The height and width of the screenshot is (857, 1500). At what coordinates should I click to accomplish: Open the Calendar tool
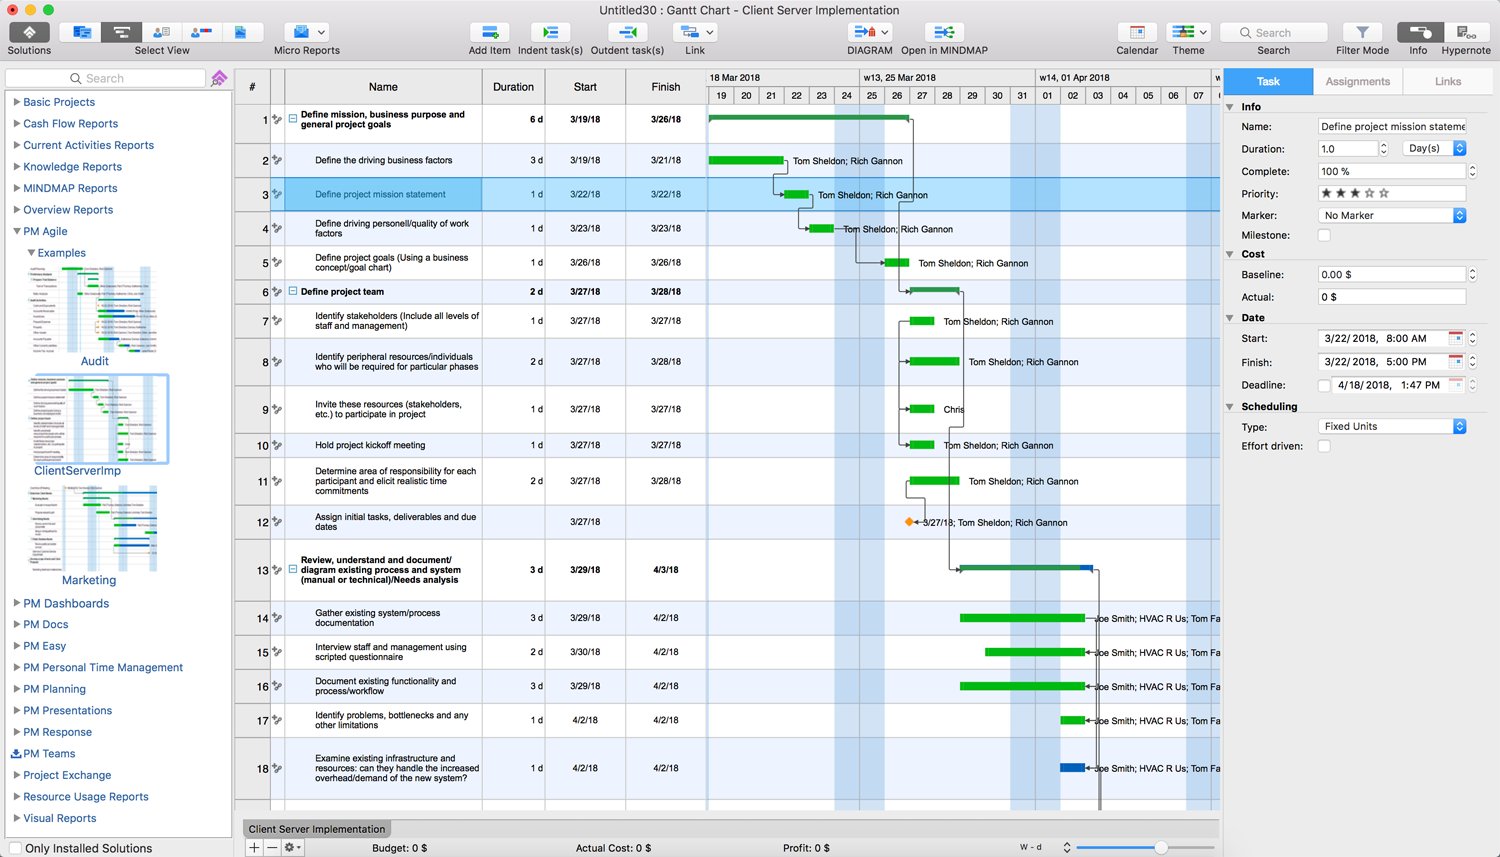click(x=1137, y=33)
